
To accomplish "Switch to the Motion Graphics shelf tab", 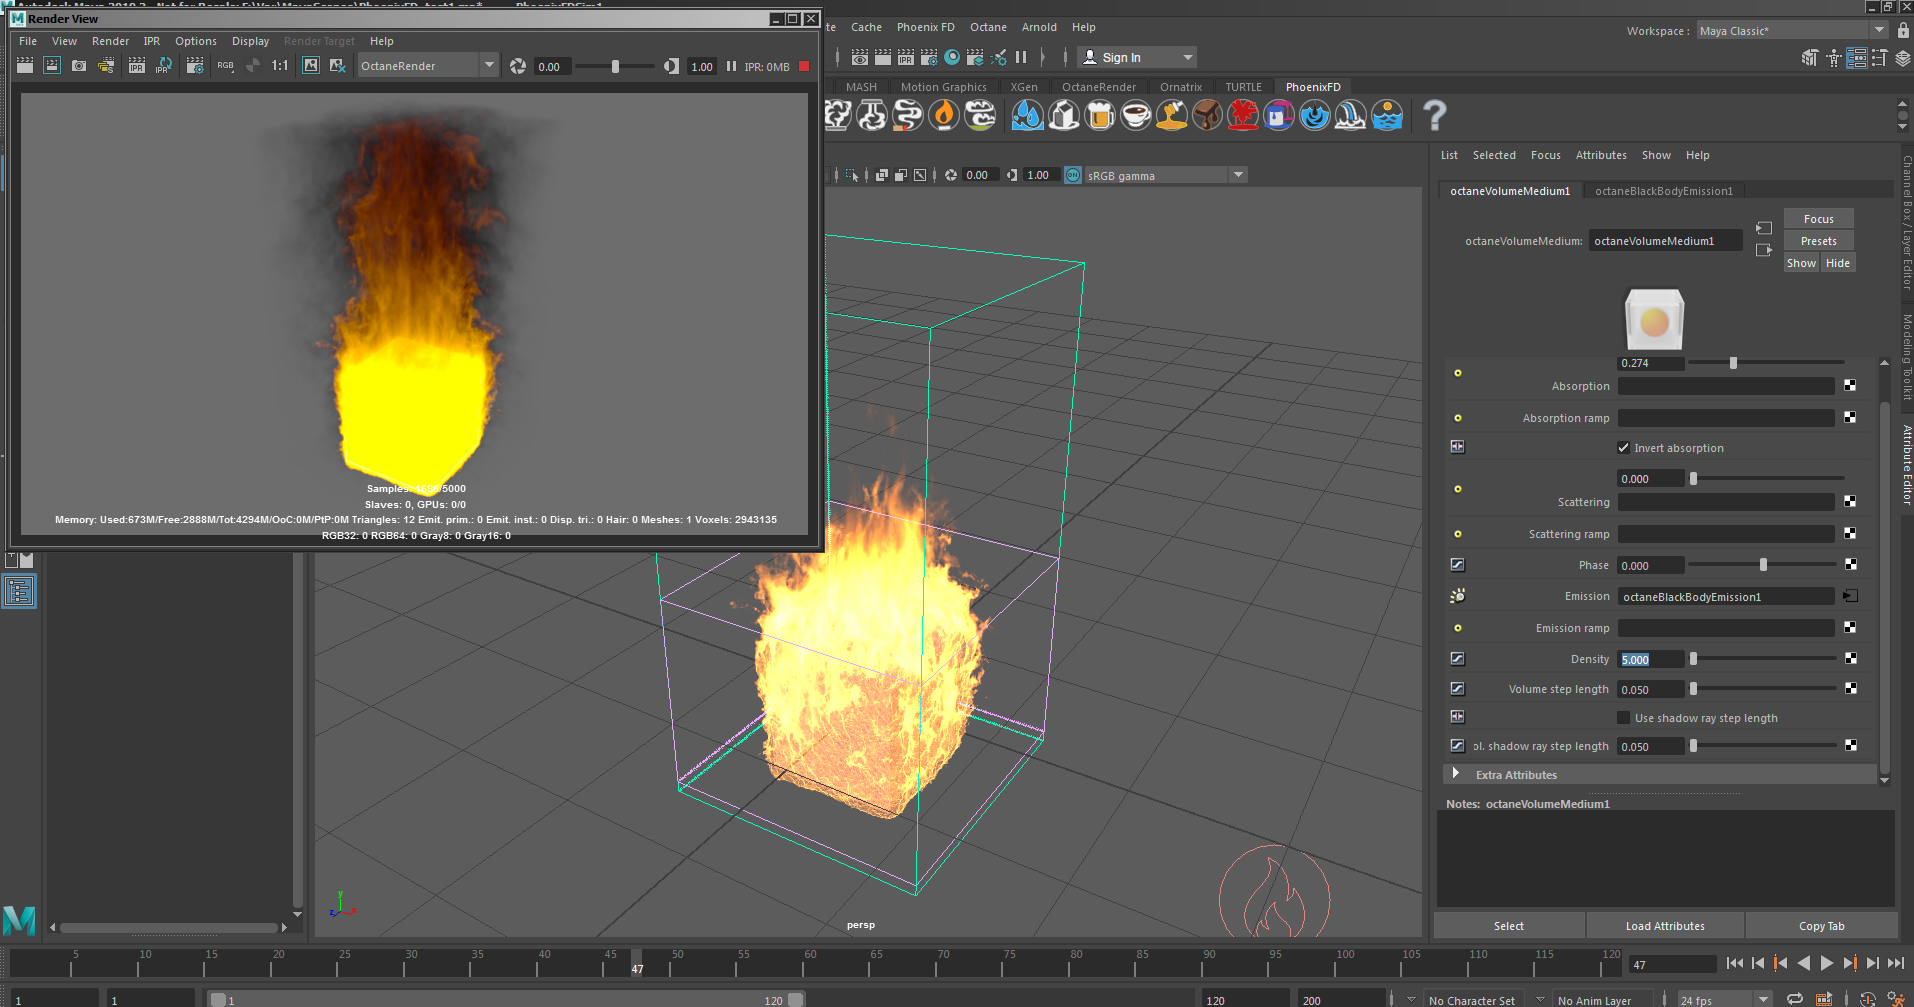I will [x=943, y=87].
